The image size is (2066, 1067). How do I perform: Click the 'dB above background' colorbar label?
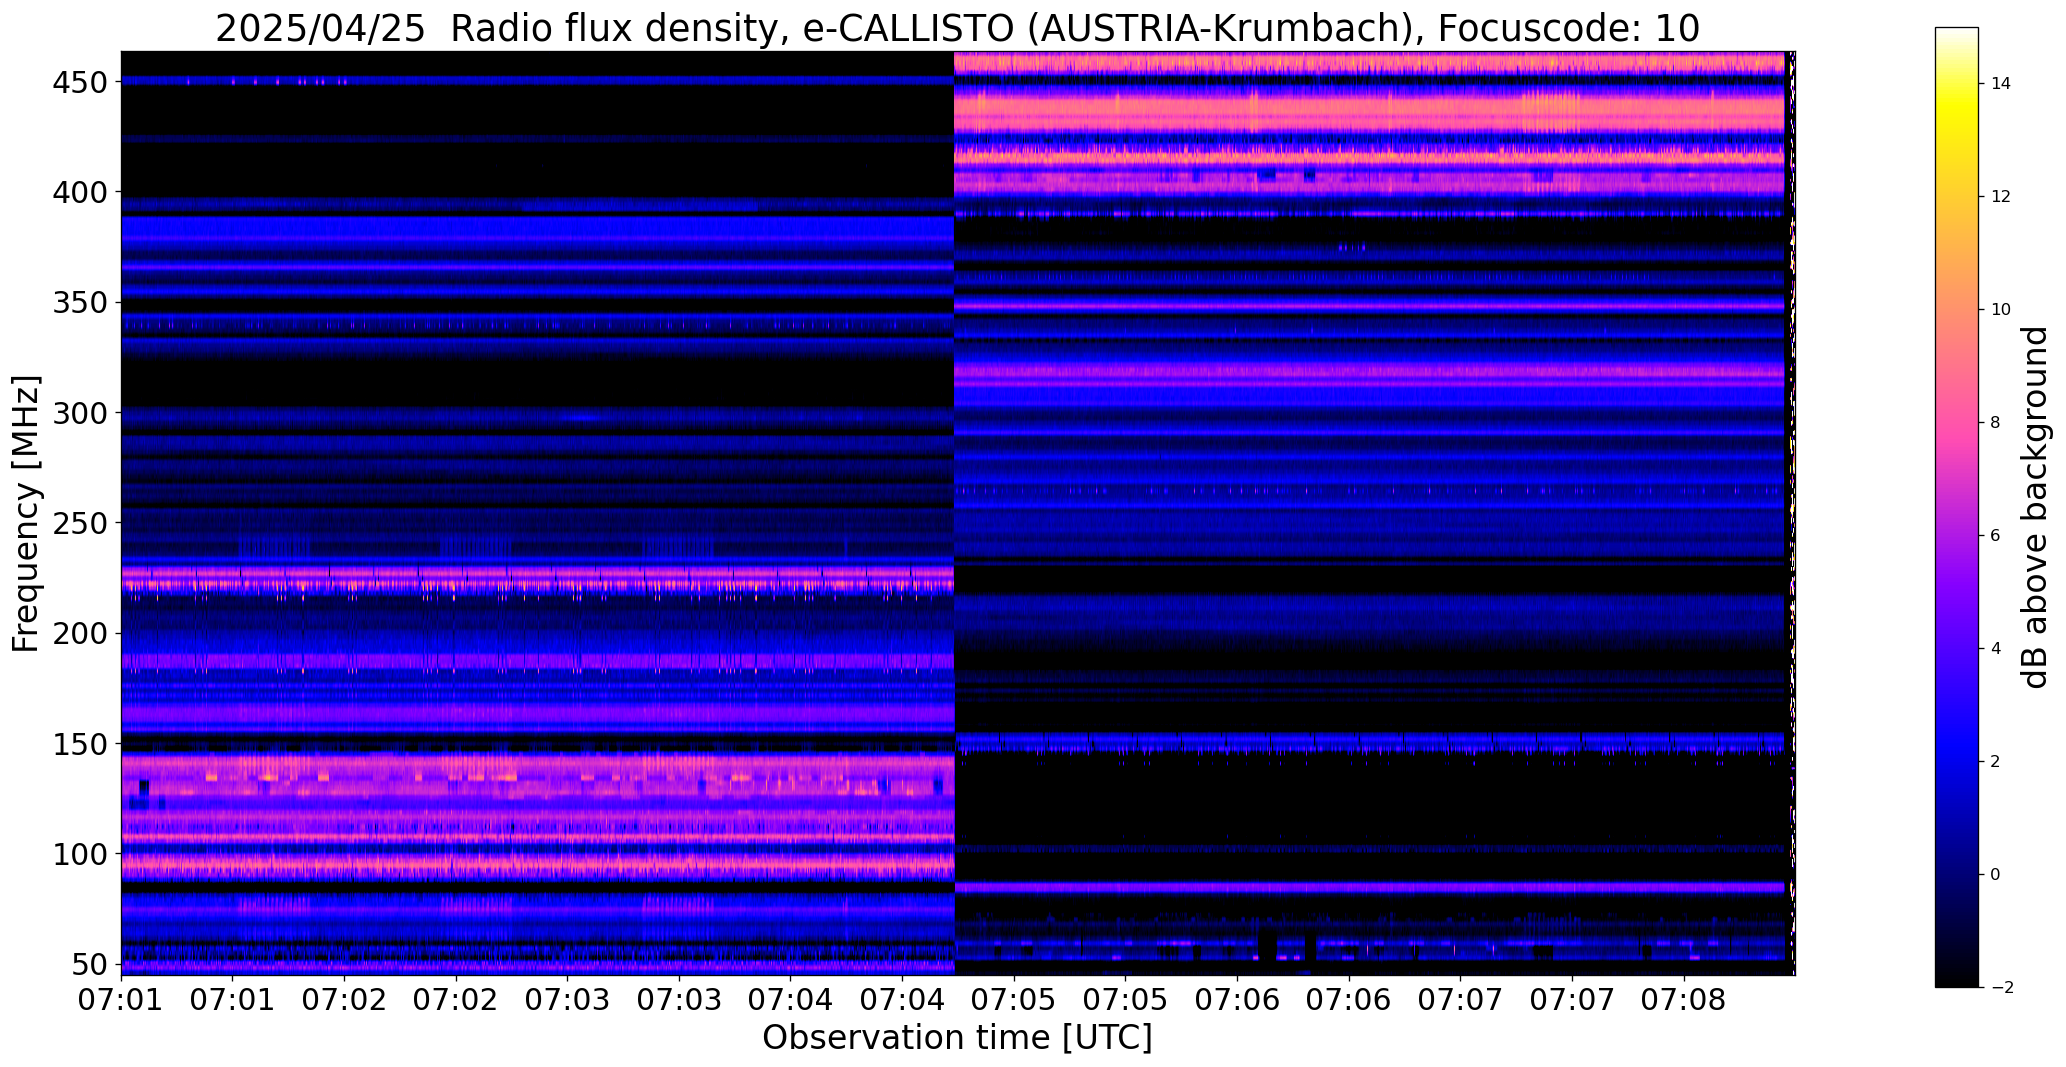(x=2034, y=508)
